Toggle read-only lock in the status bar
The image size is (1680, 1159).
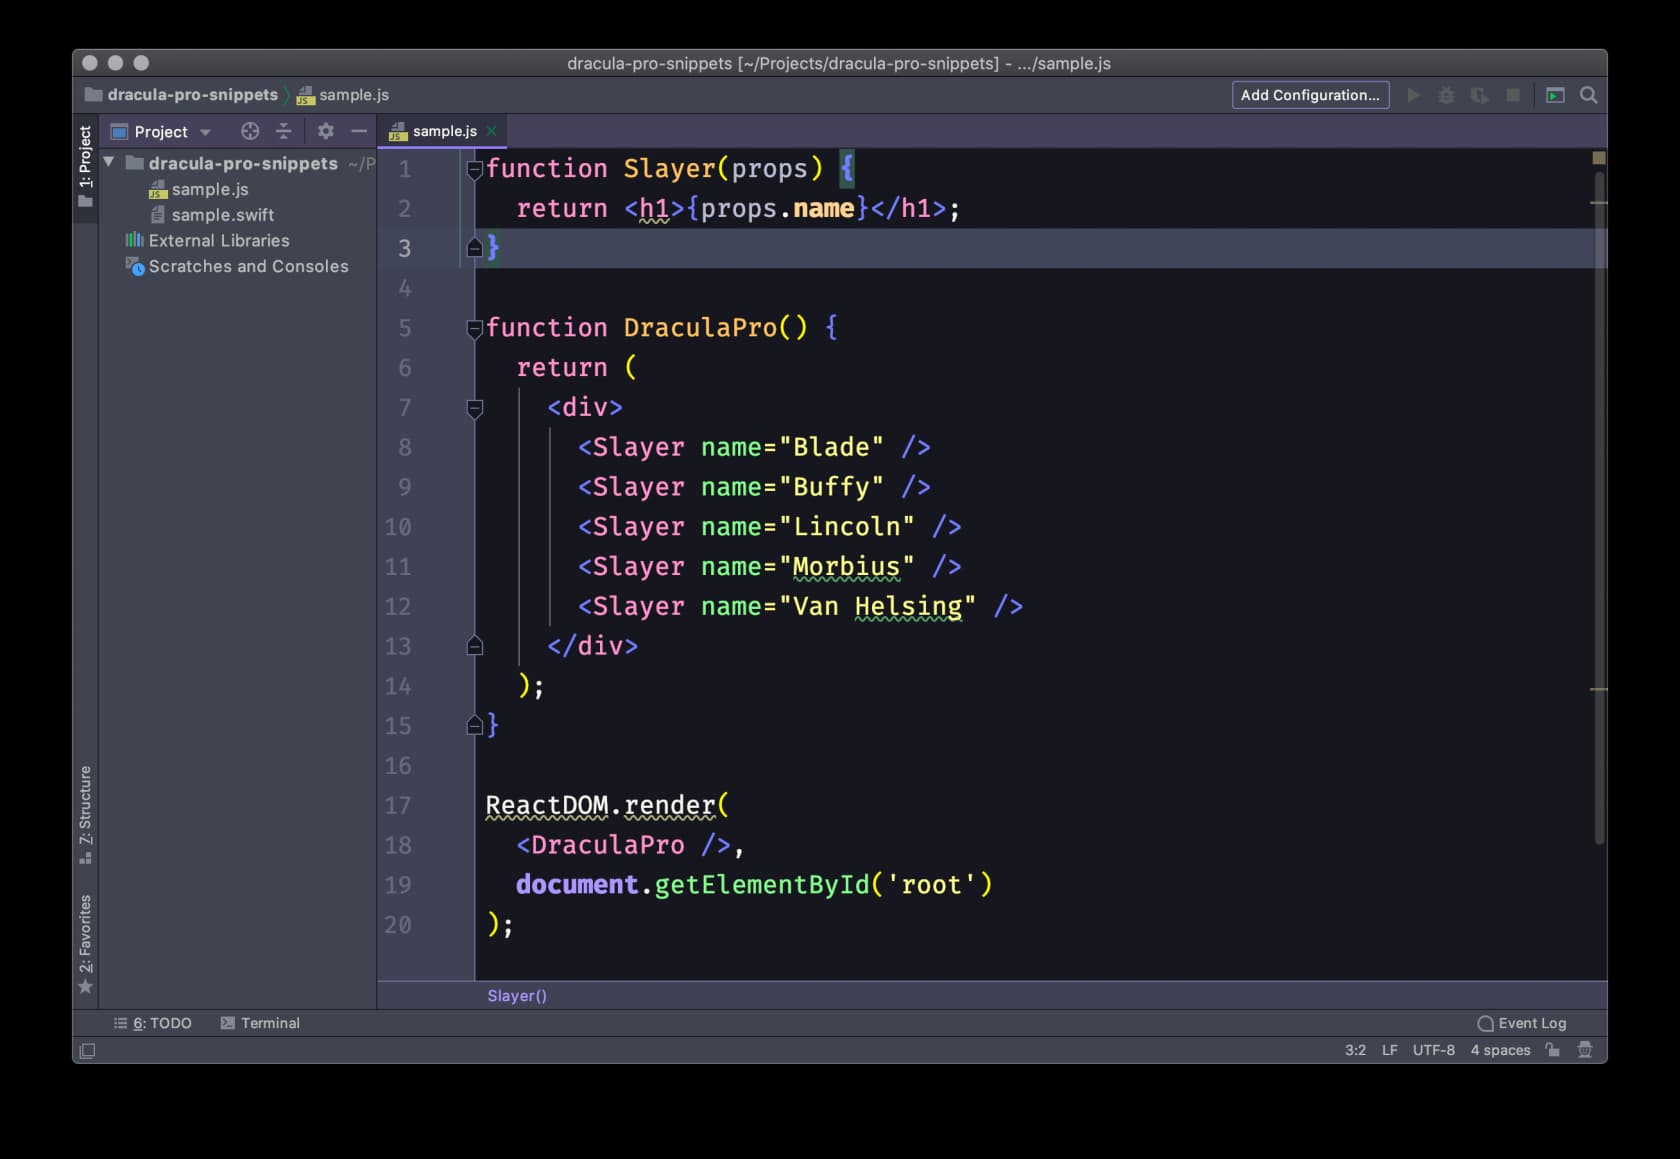point(1551,1050)
